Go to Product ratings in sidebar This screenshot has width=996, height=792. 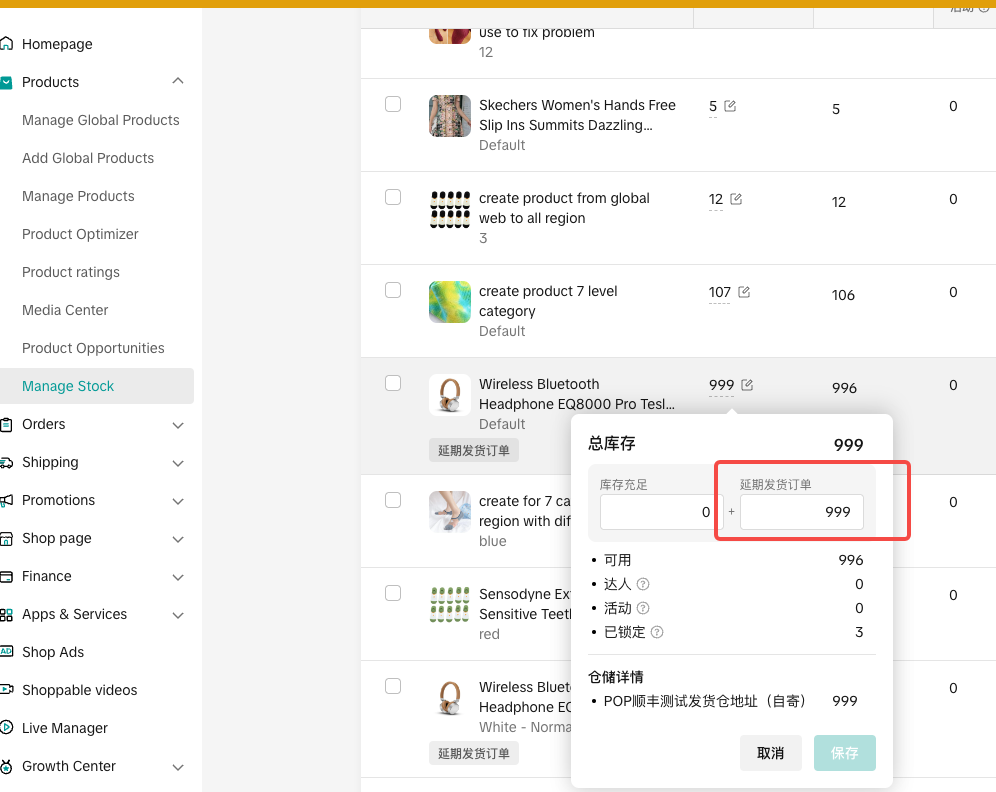click(71, 272)
